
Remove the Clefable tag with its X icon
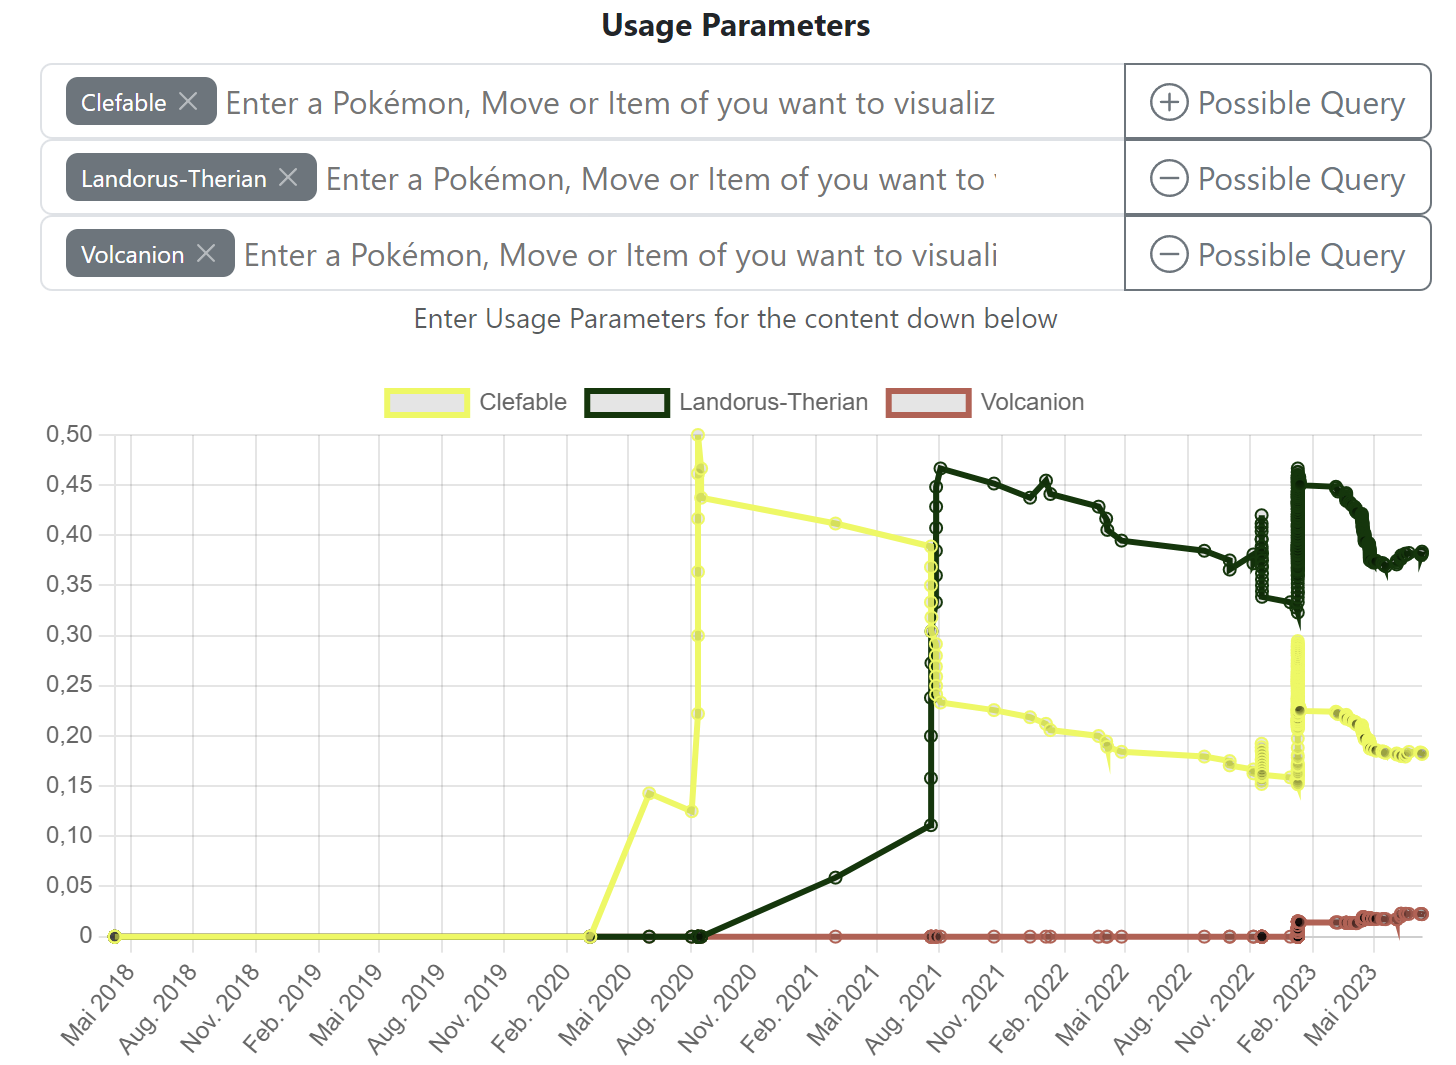(188, 101)
